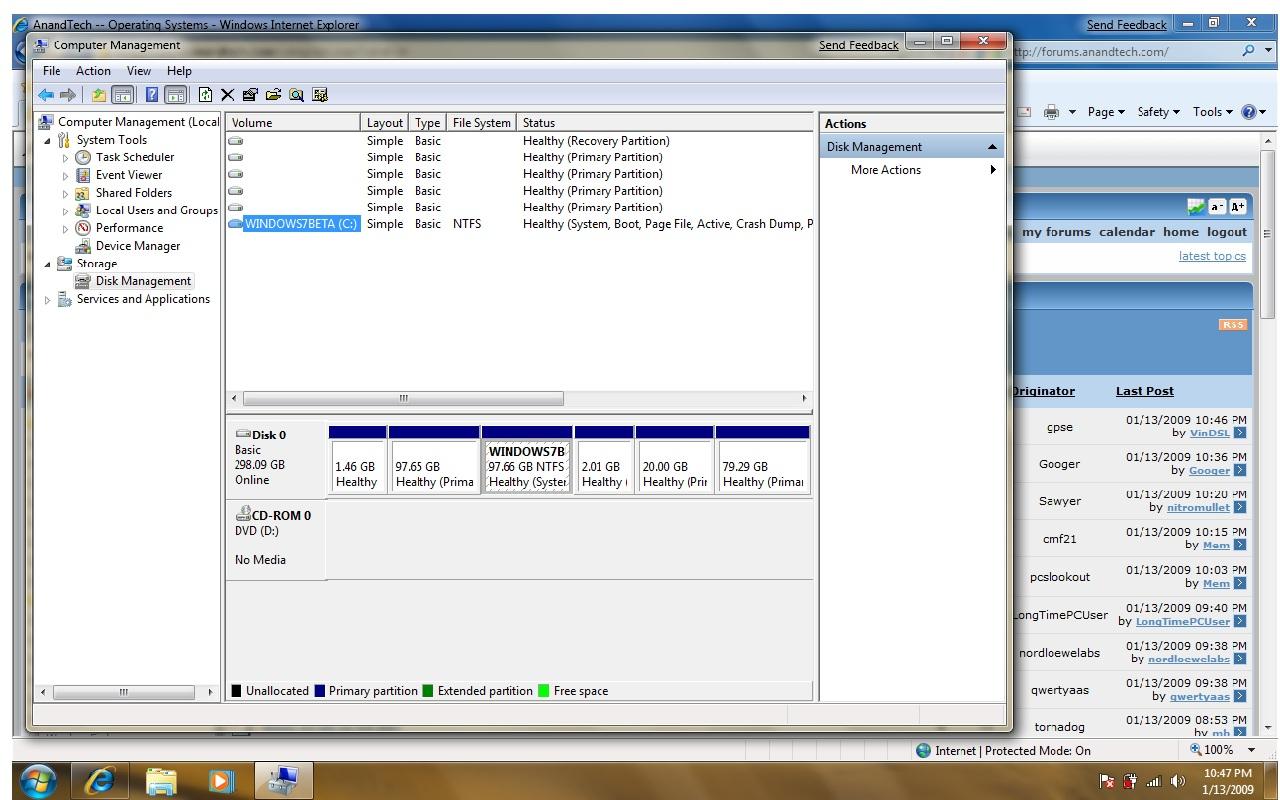This screenshot has width=1280, height=800.
Task: Click the grey Forward arrow
Action: (x=68, y=95)
